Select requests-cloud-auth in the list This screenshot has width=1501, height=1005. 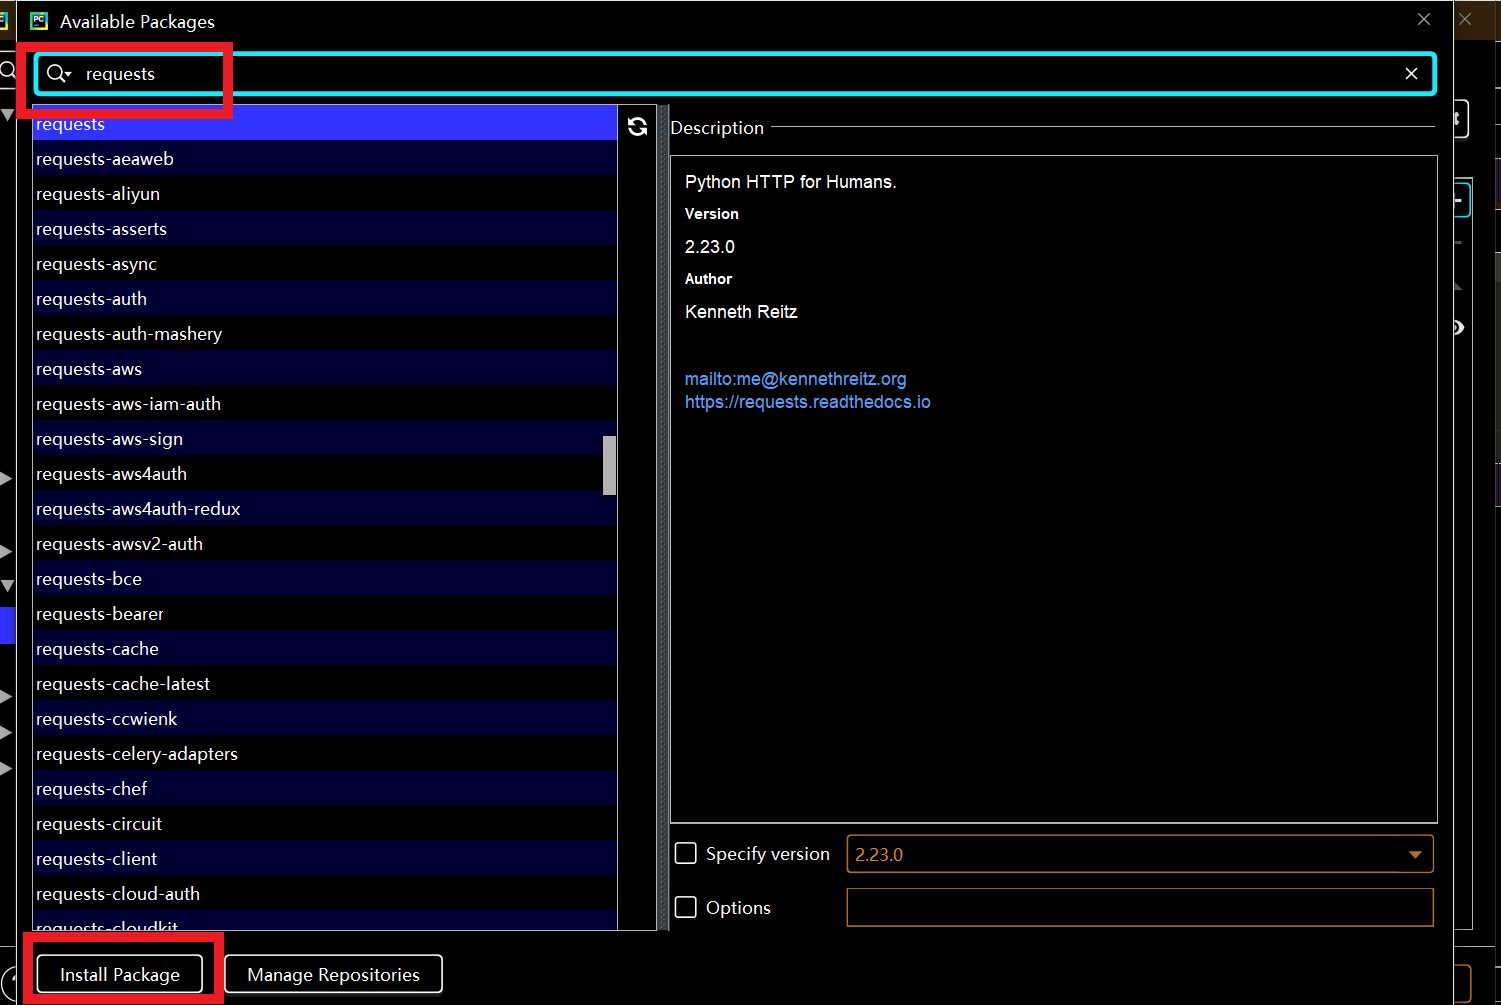(x=325, y=894)
